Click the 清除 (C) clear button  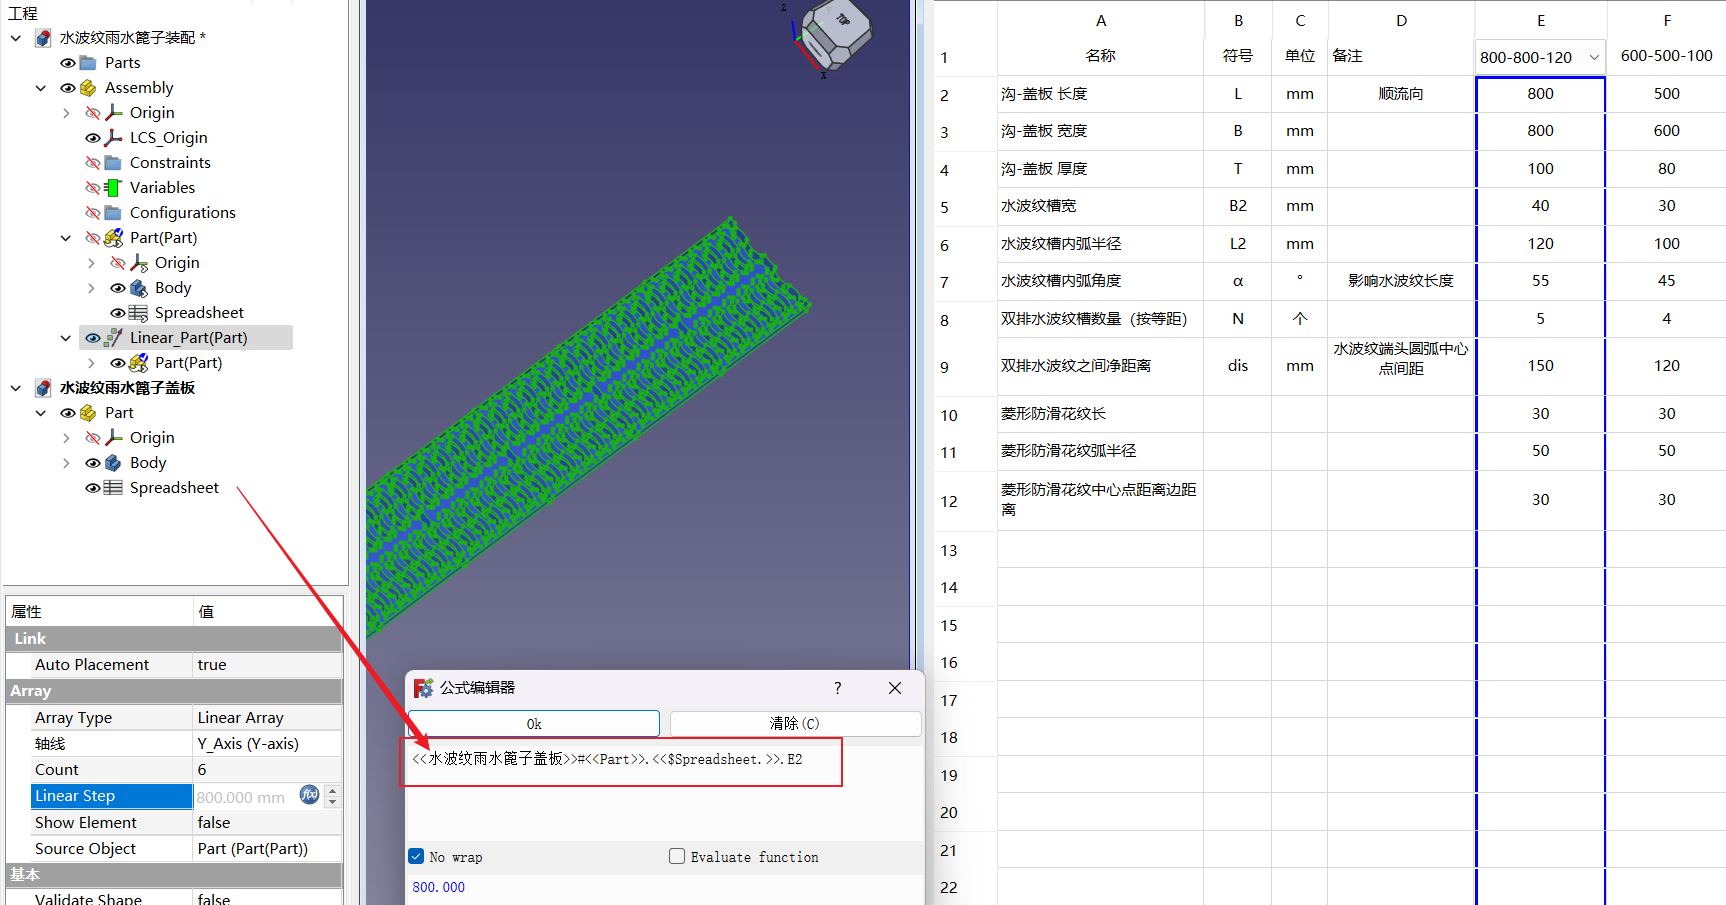(x=795, y=723)
